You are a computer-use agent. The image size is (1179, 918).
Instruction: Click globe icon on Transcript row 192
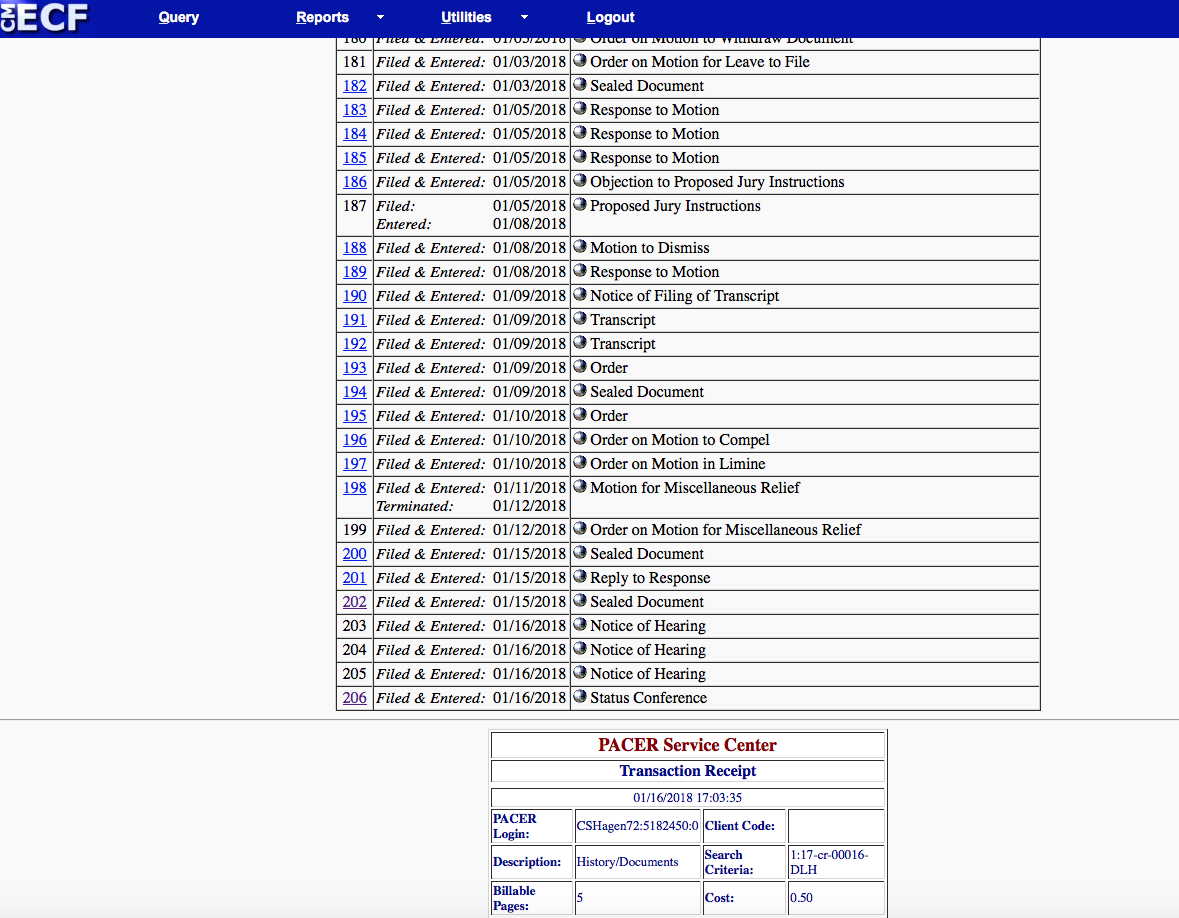coord(580,343)
